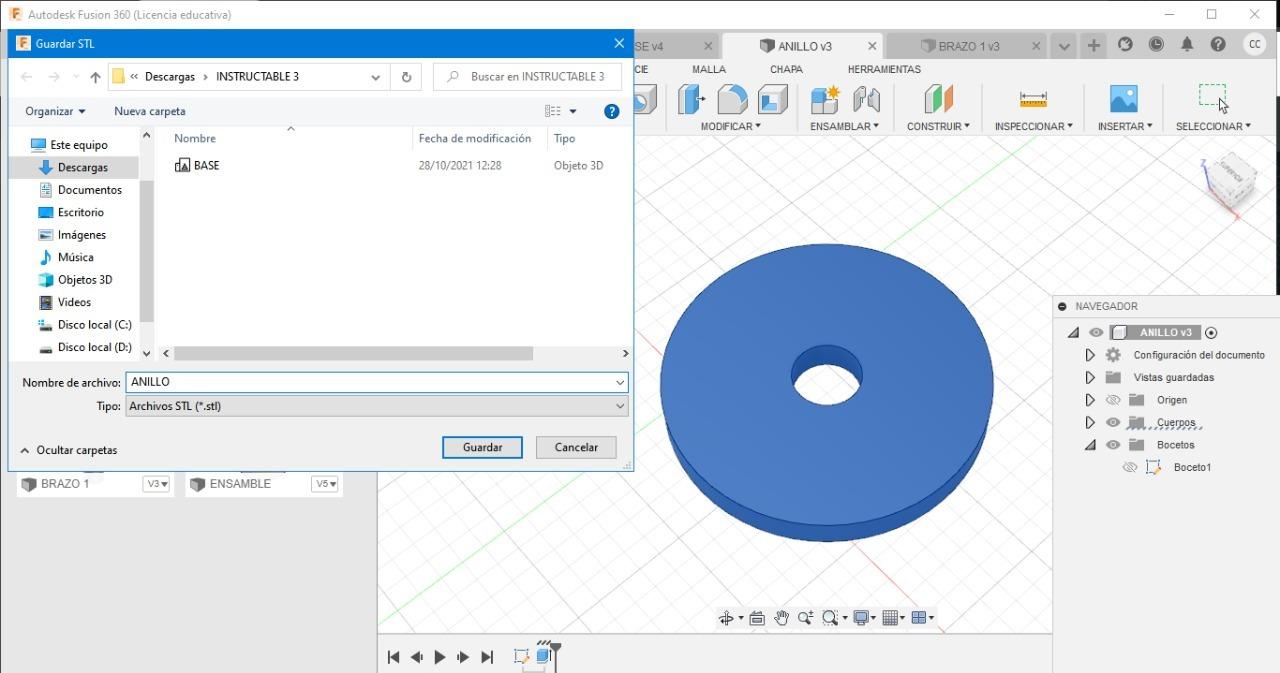Collapse the NAVEGADOR panel
The width and height of the screenshot is (1280, 673).
click(x=1062, y=306)
